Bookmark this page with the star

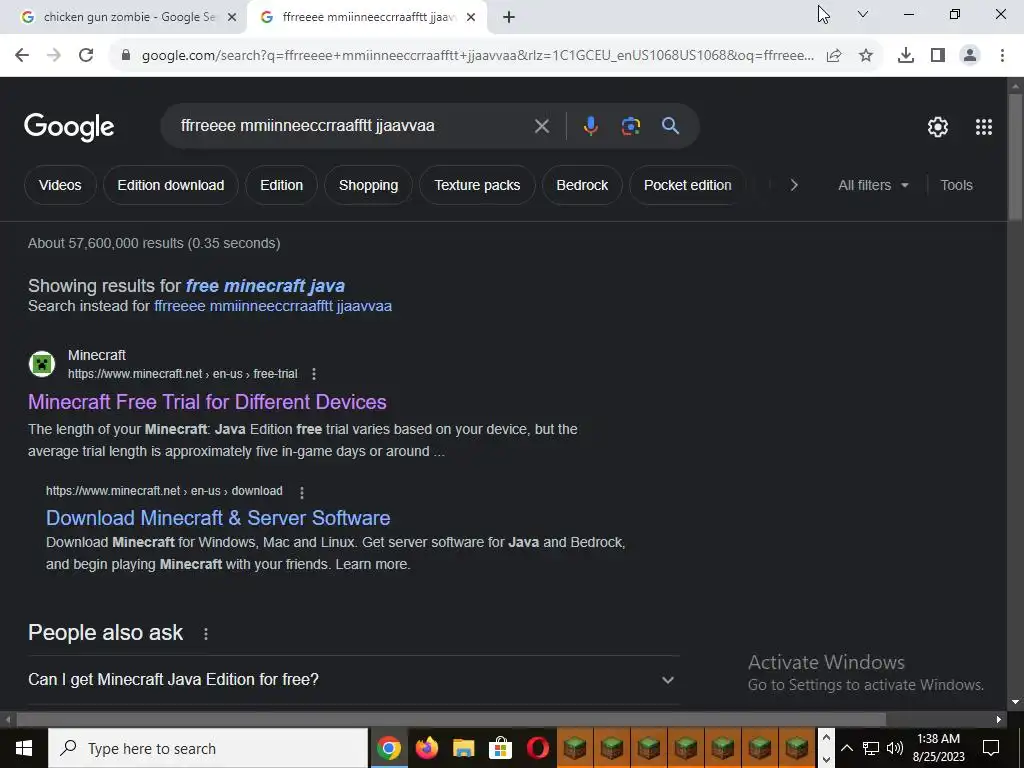(x=866, y=56)
